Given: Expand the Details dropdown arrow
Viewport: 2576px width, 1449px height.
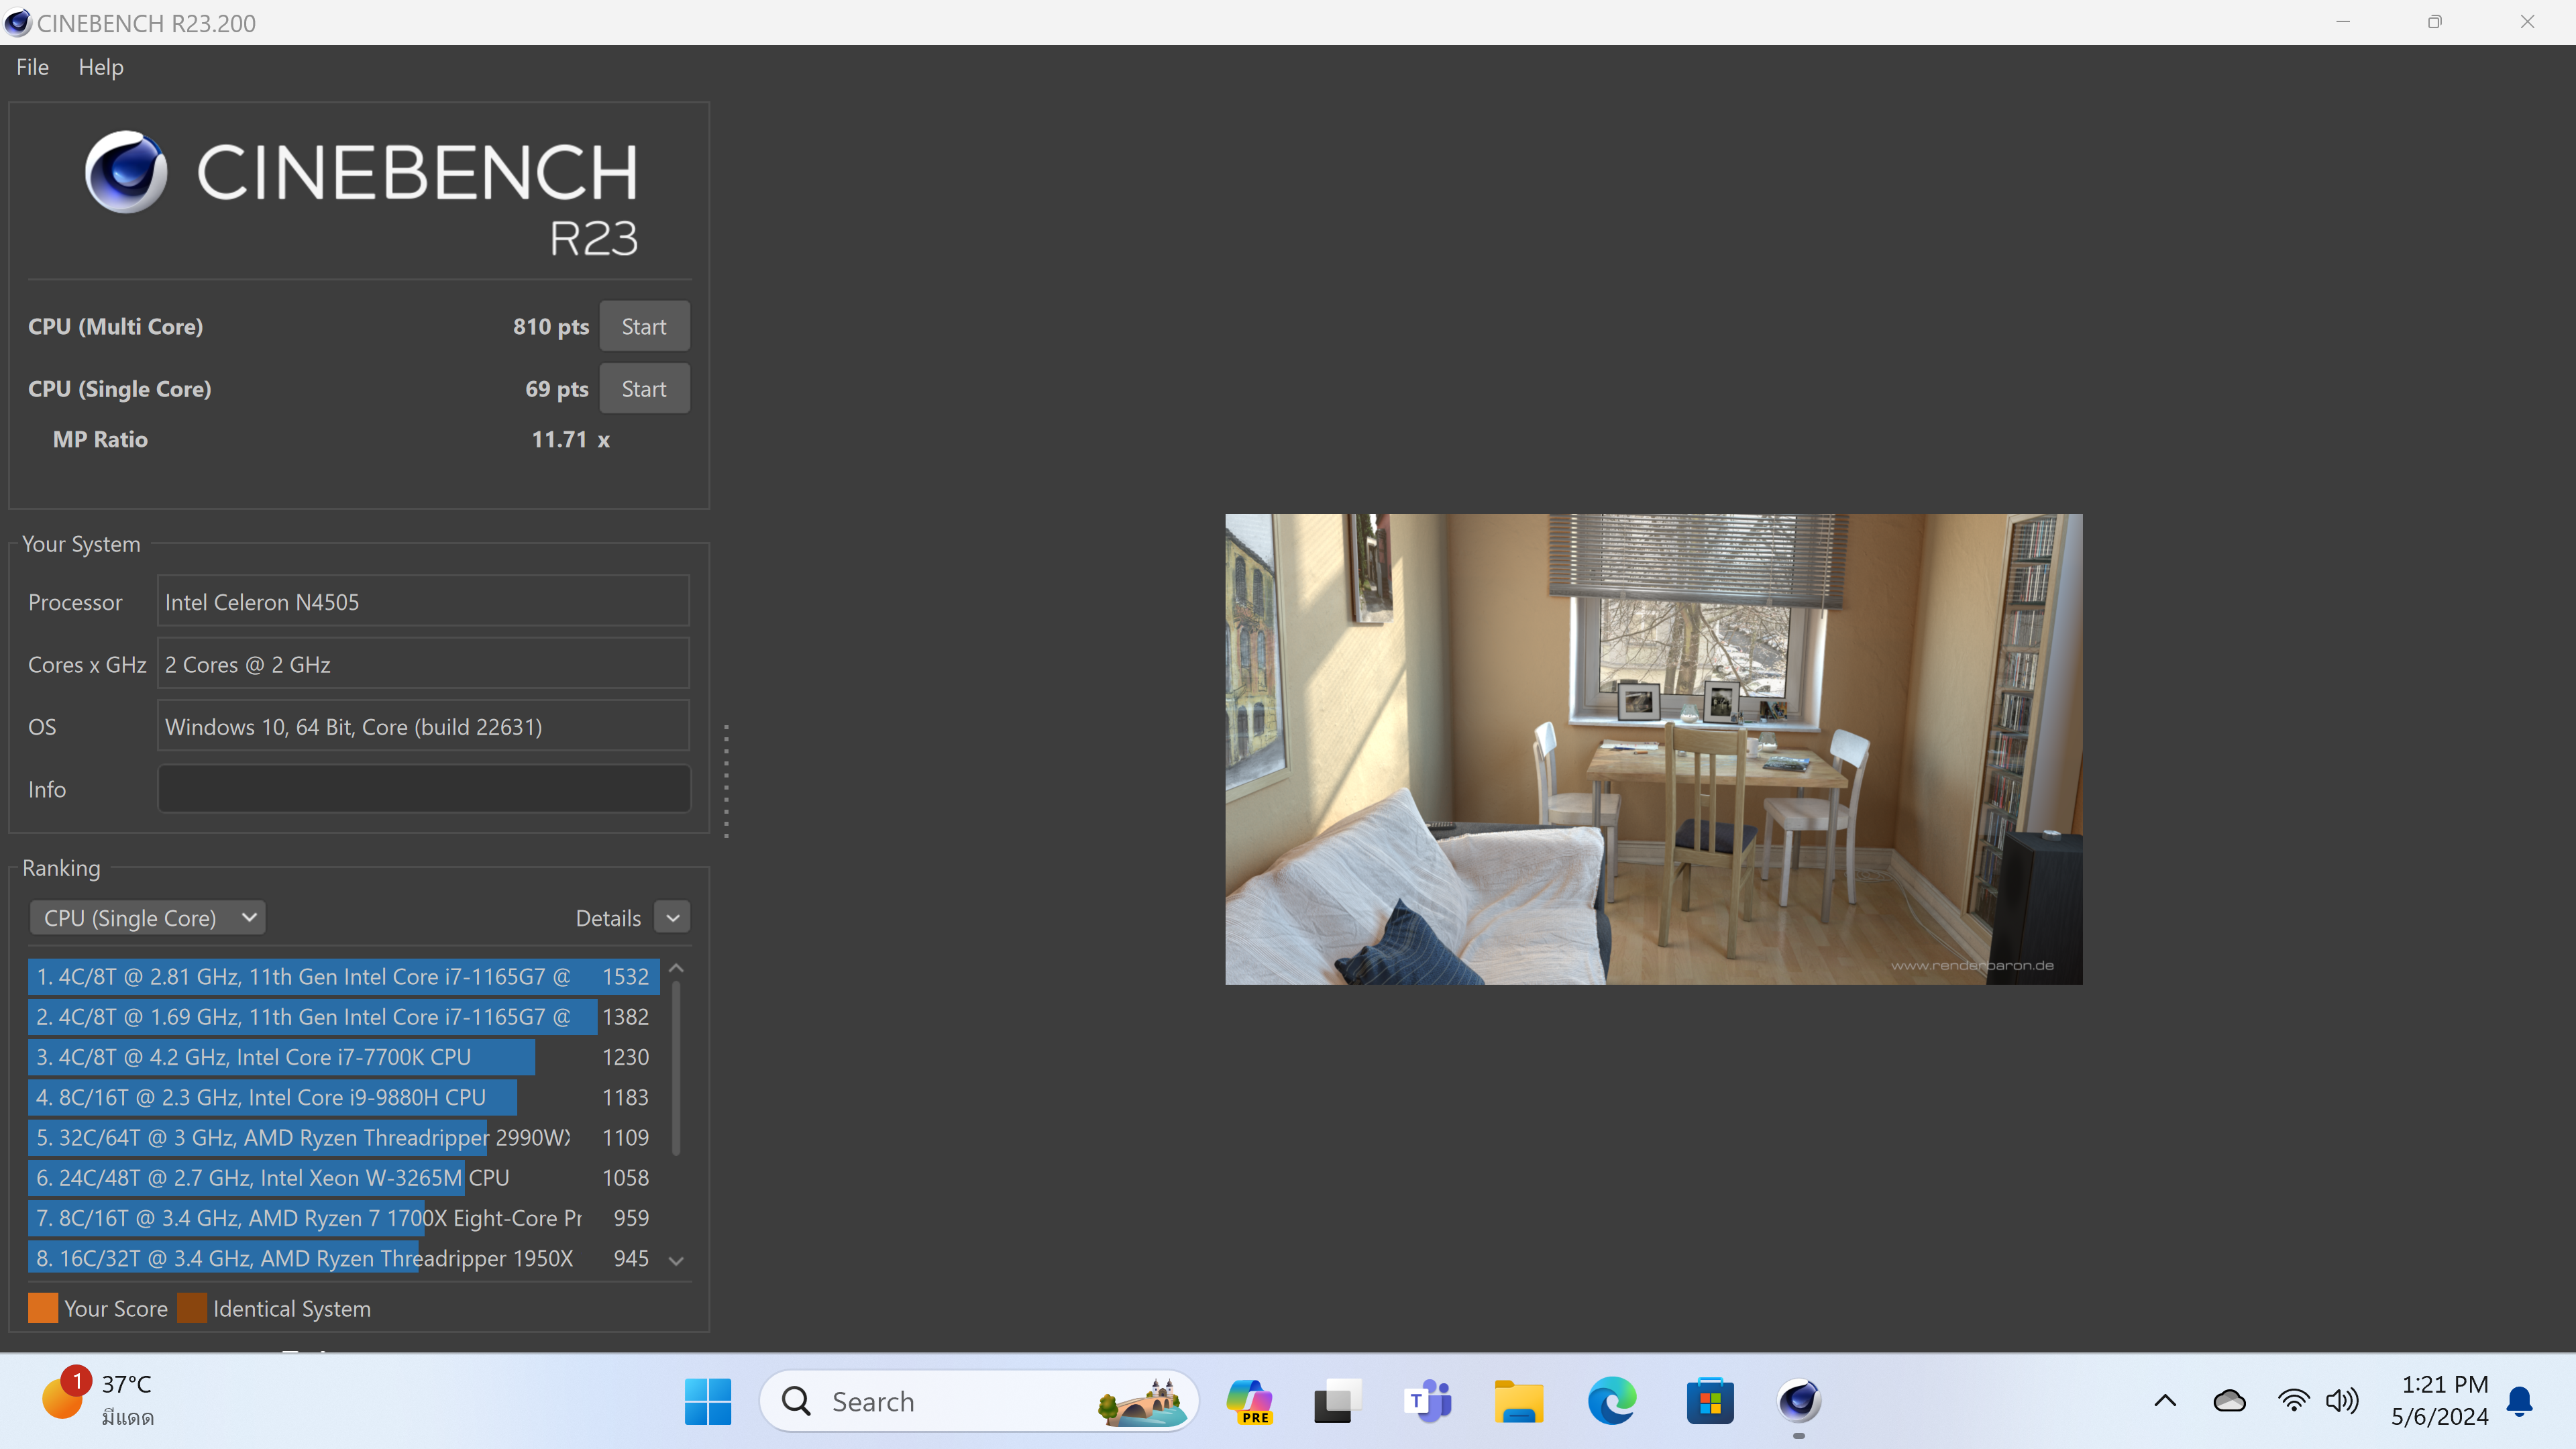Looking at the screenshot, I should click(x=673, y=917).
